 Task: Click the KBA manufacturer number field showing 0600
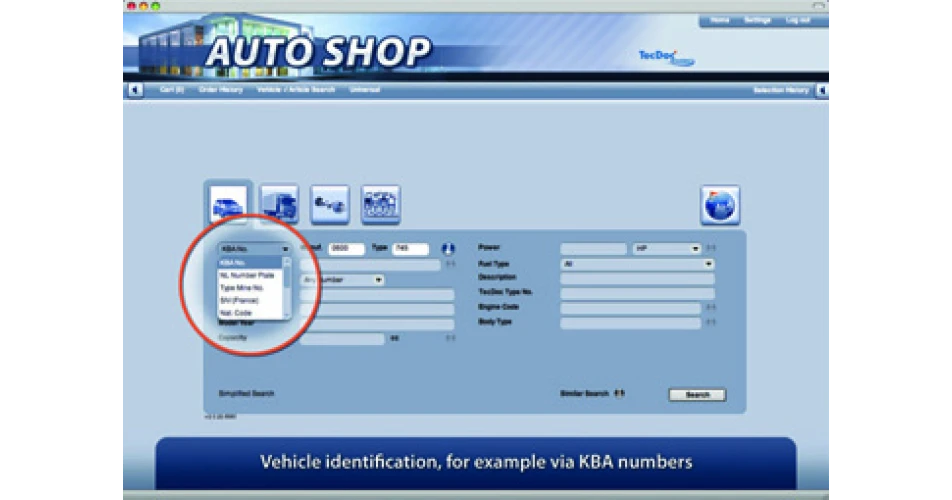click(347, 249)
